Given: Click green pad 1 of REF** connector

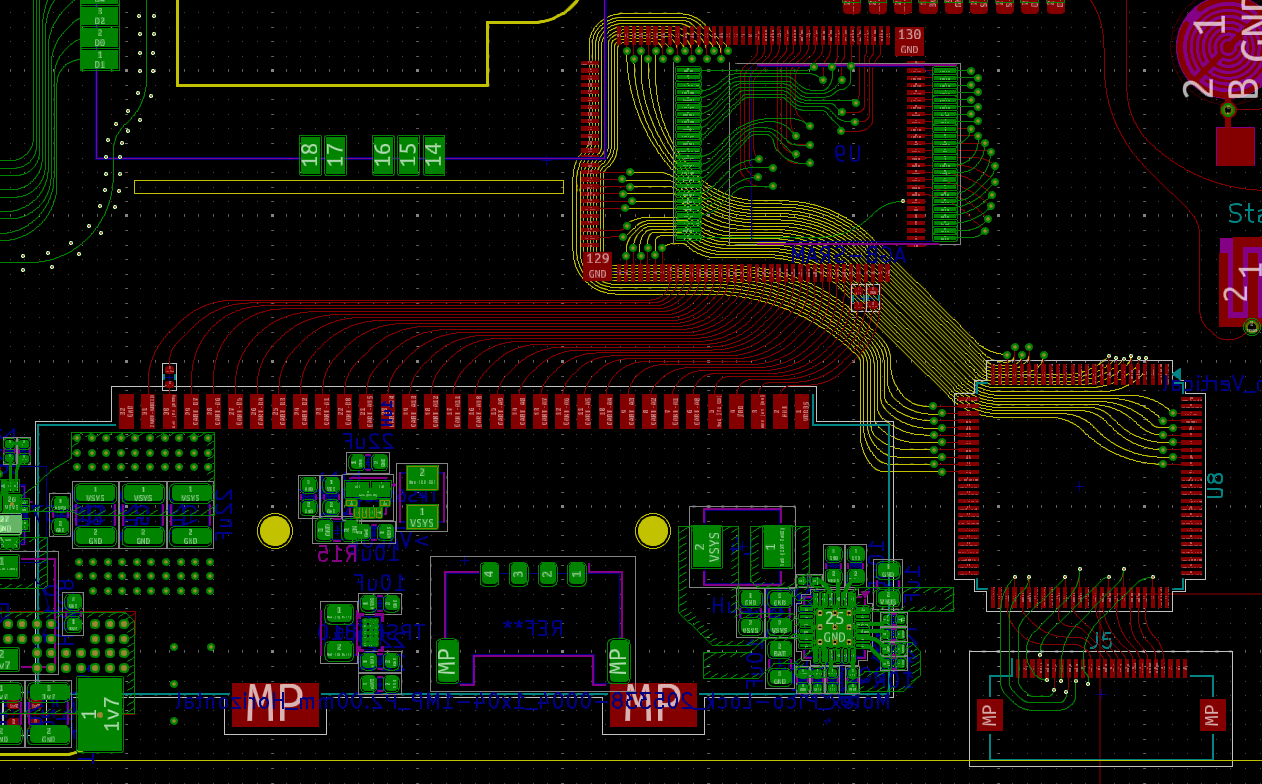Looking at the screenshot, I should tap(577, 574).
